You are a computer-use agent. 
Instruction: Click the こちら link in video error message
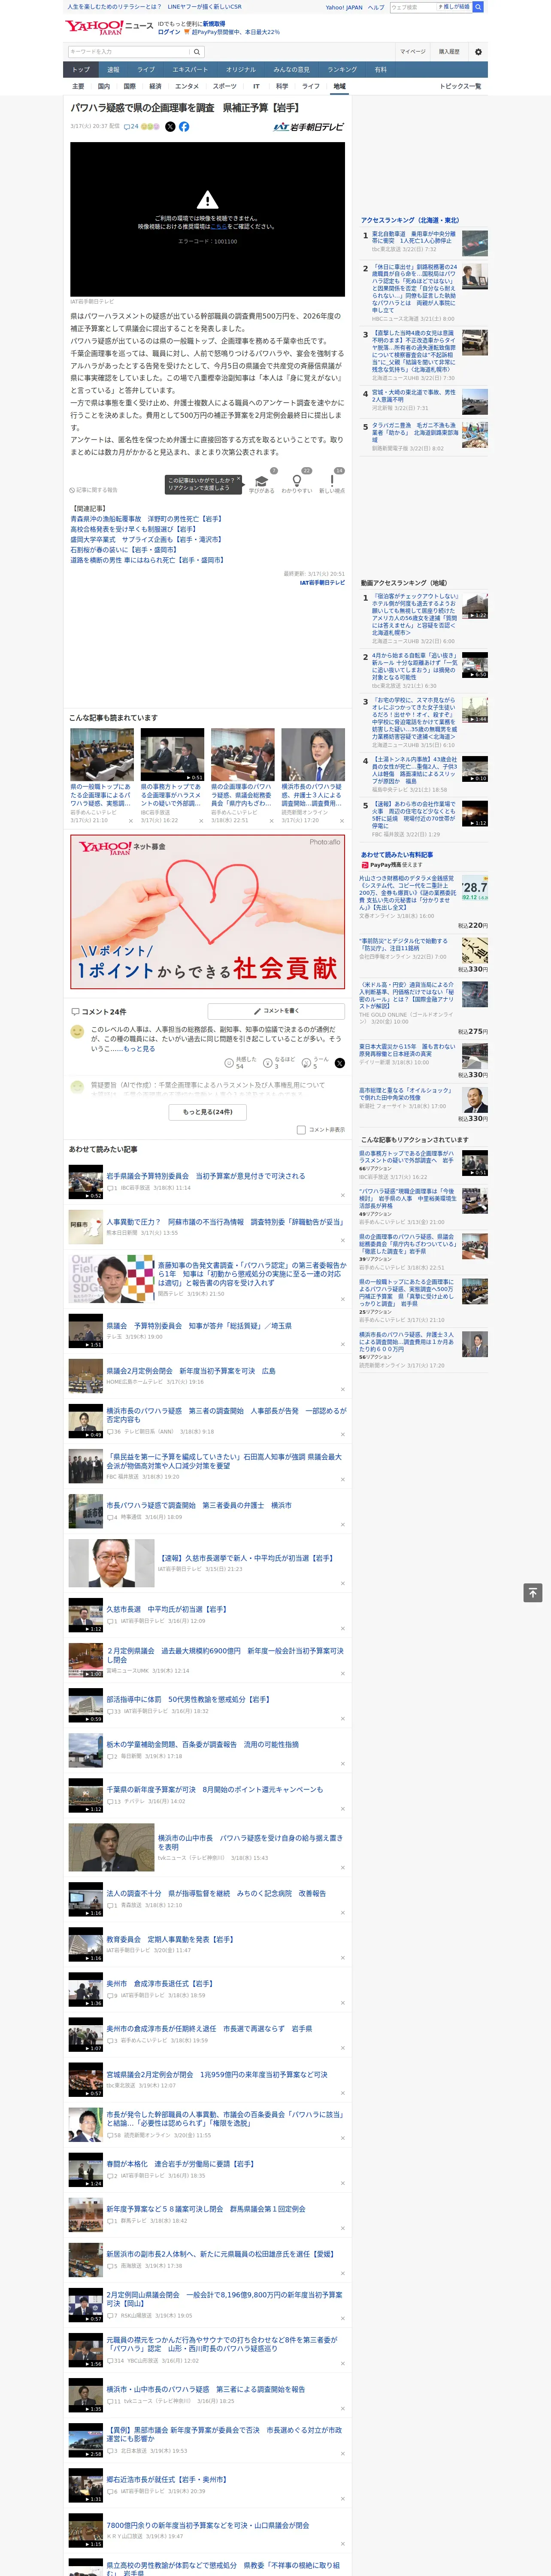[x=218, y=227]
